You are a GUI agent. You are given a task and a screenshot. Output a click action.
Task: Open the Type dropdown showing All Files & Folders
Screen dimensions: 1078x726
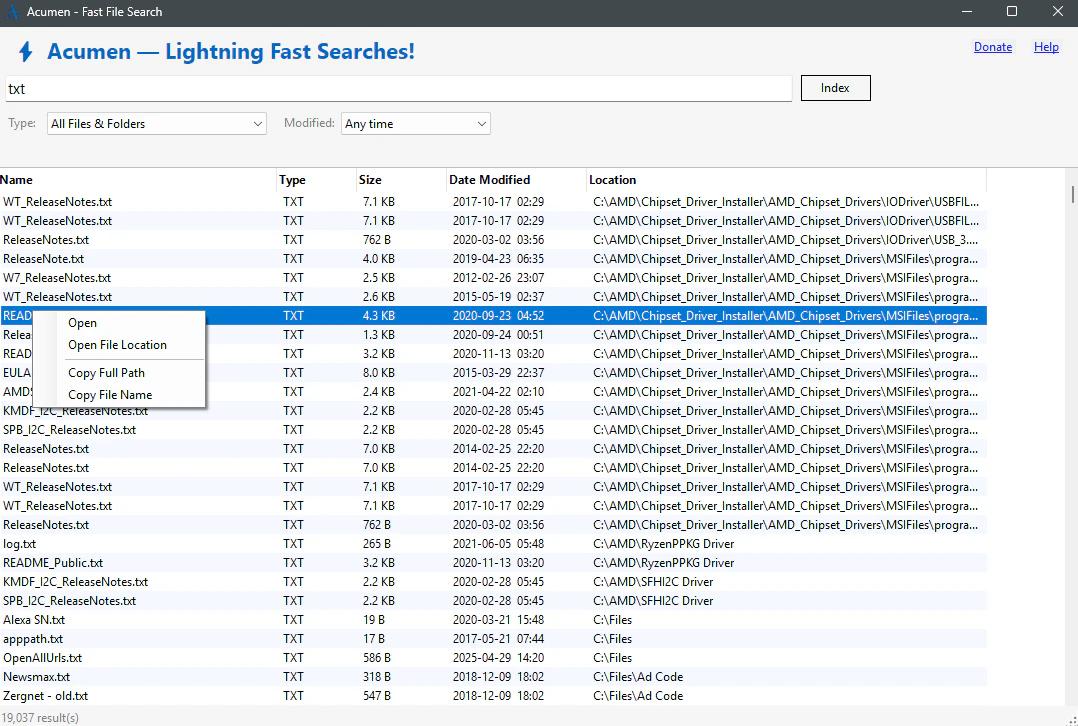157,124
